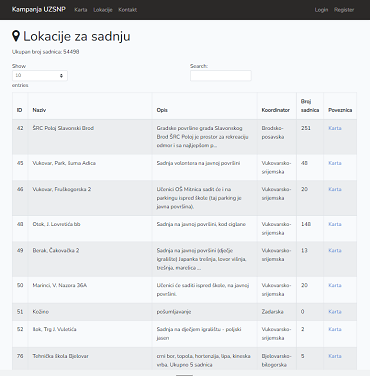Click the Register link
370x376 pixels.
coord(344,10)
